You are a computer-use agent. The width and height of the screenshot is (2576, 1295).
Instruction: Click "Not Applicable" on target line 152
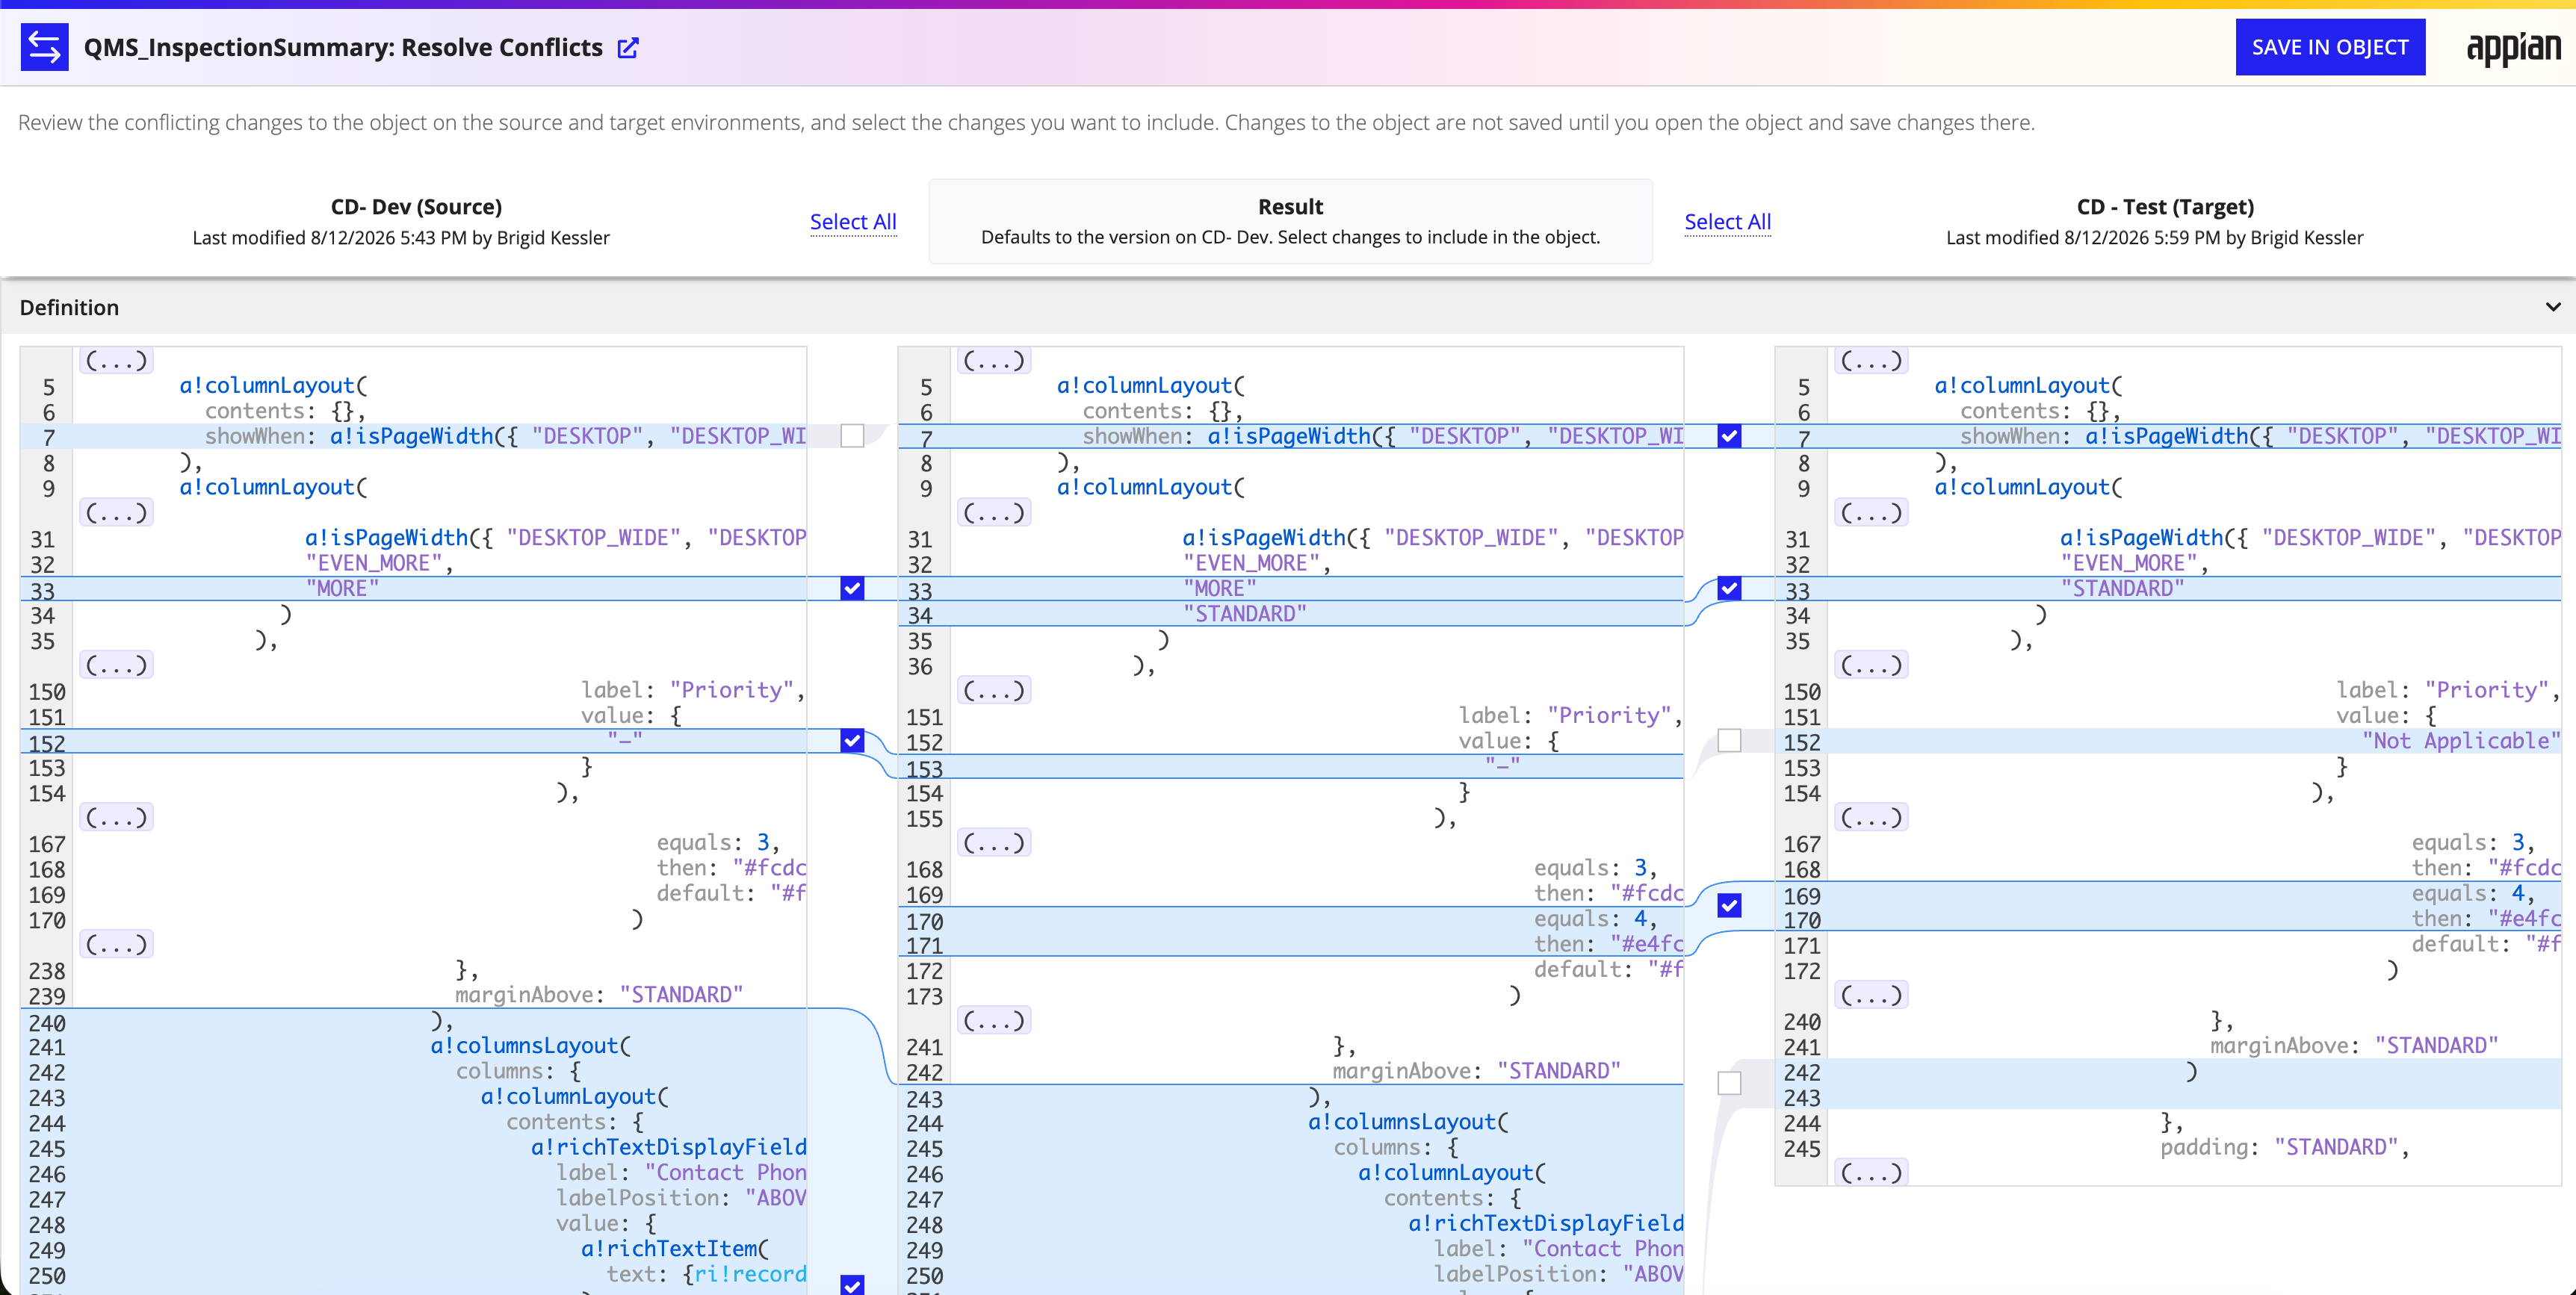pos(2461,741)
